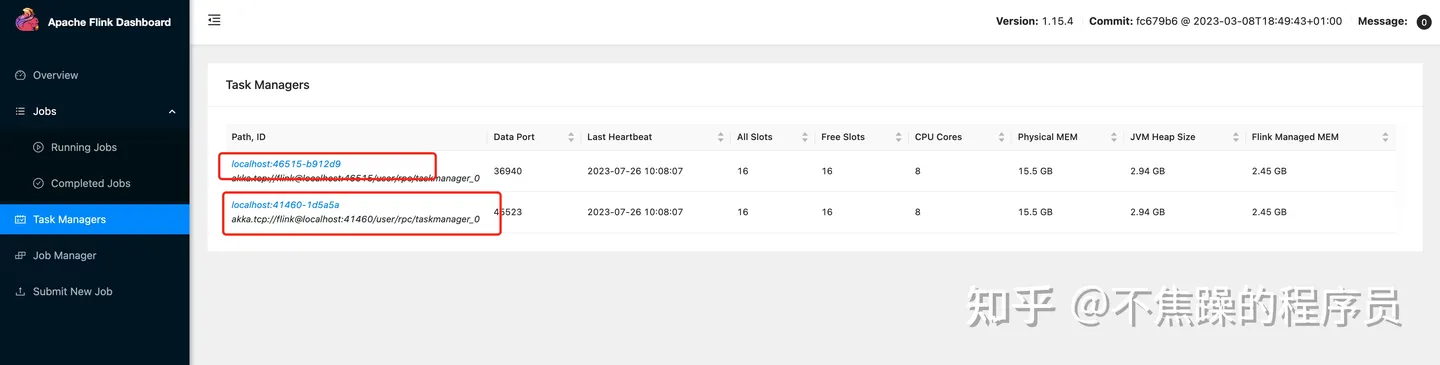Open Job Manager sidebar item
The height and width of the screenshot is (365, 1440).
point(95,255)
